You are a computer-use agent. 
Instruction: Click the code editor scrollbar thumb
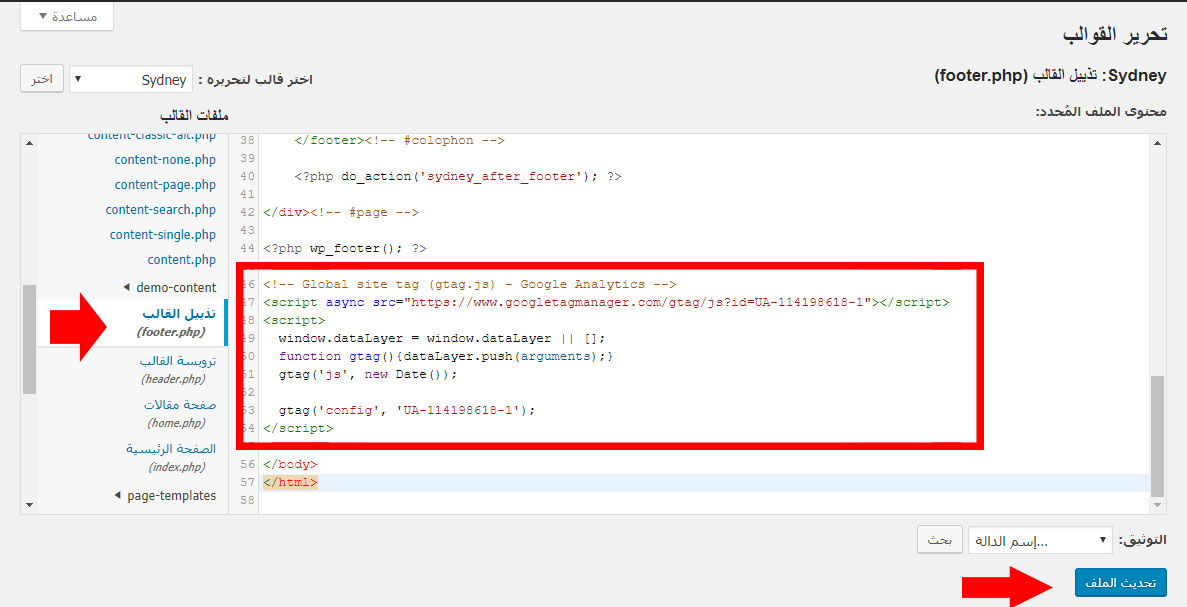[1157, 436]
